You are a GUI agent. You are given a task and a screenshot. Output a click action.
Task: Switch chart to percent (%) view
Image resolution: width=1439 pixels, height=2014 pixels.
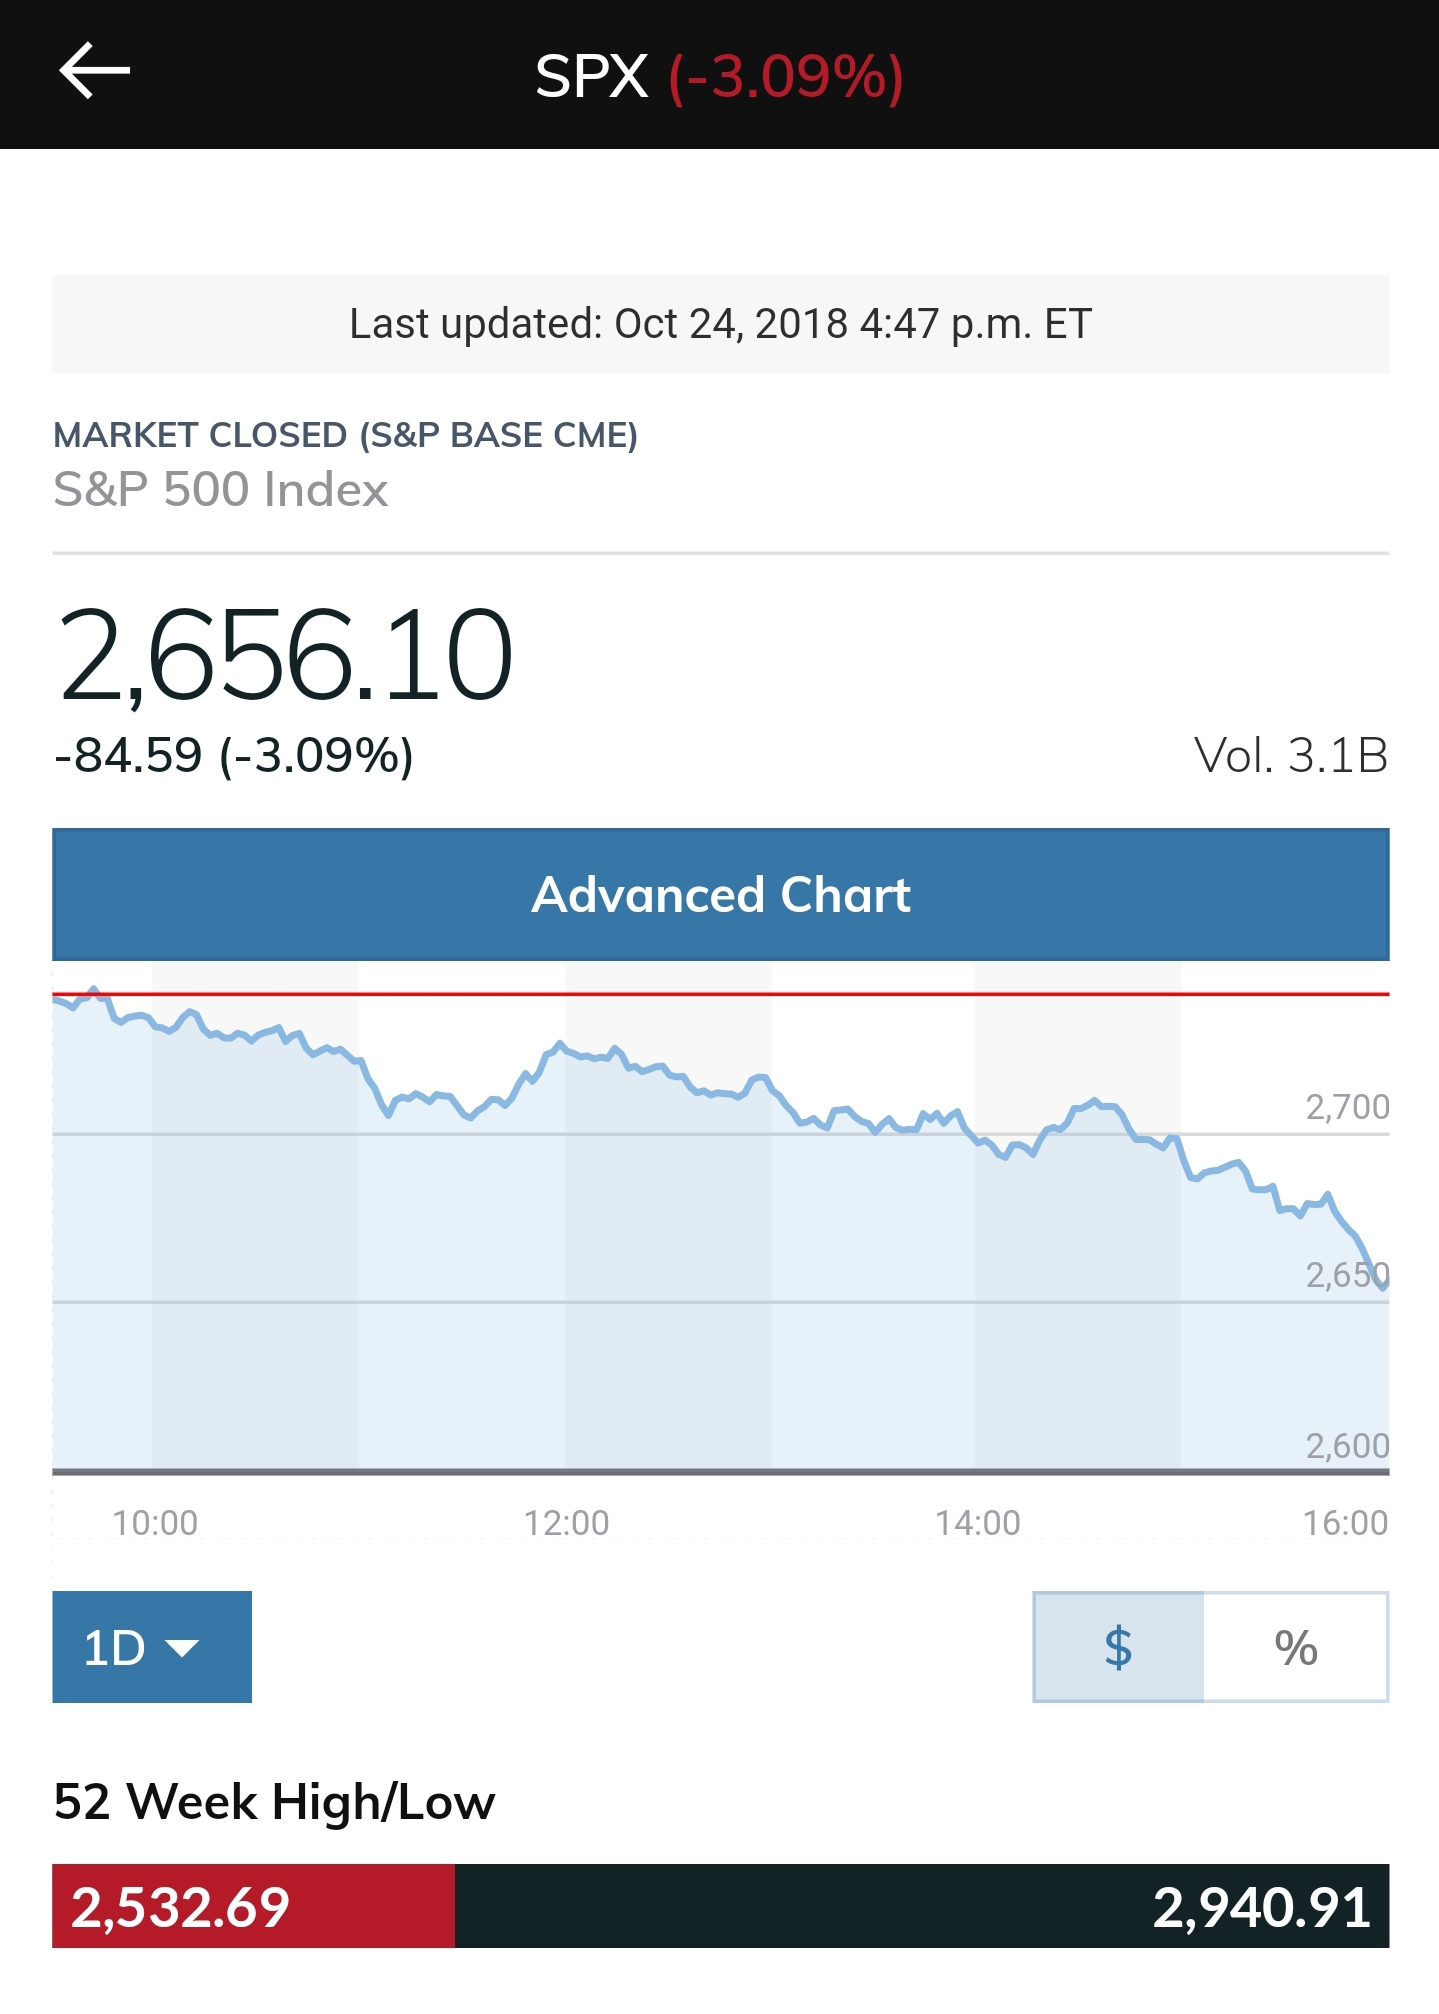(x=1296, y=1647)
